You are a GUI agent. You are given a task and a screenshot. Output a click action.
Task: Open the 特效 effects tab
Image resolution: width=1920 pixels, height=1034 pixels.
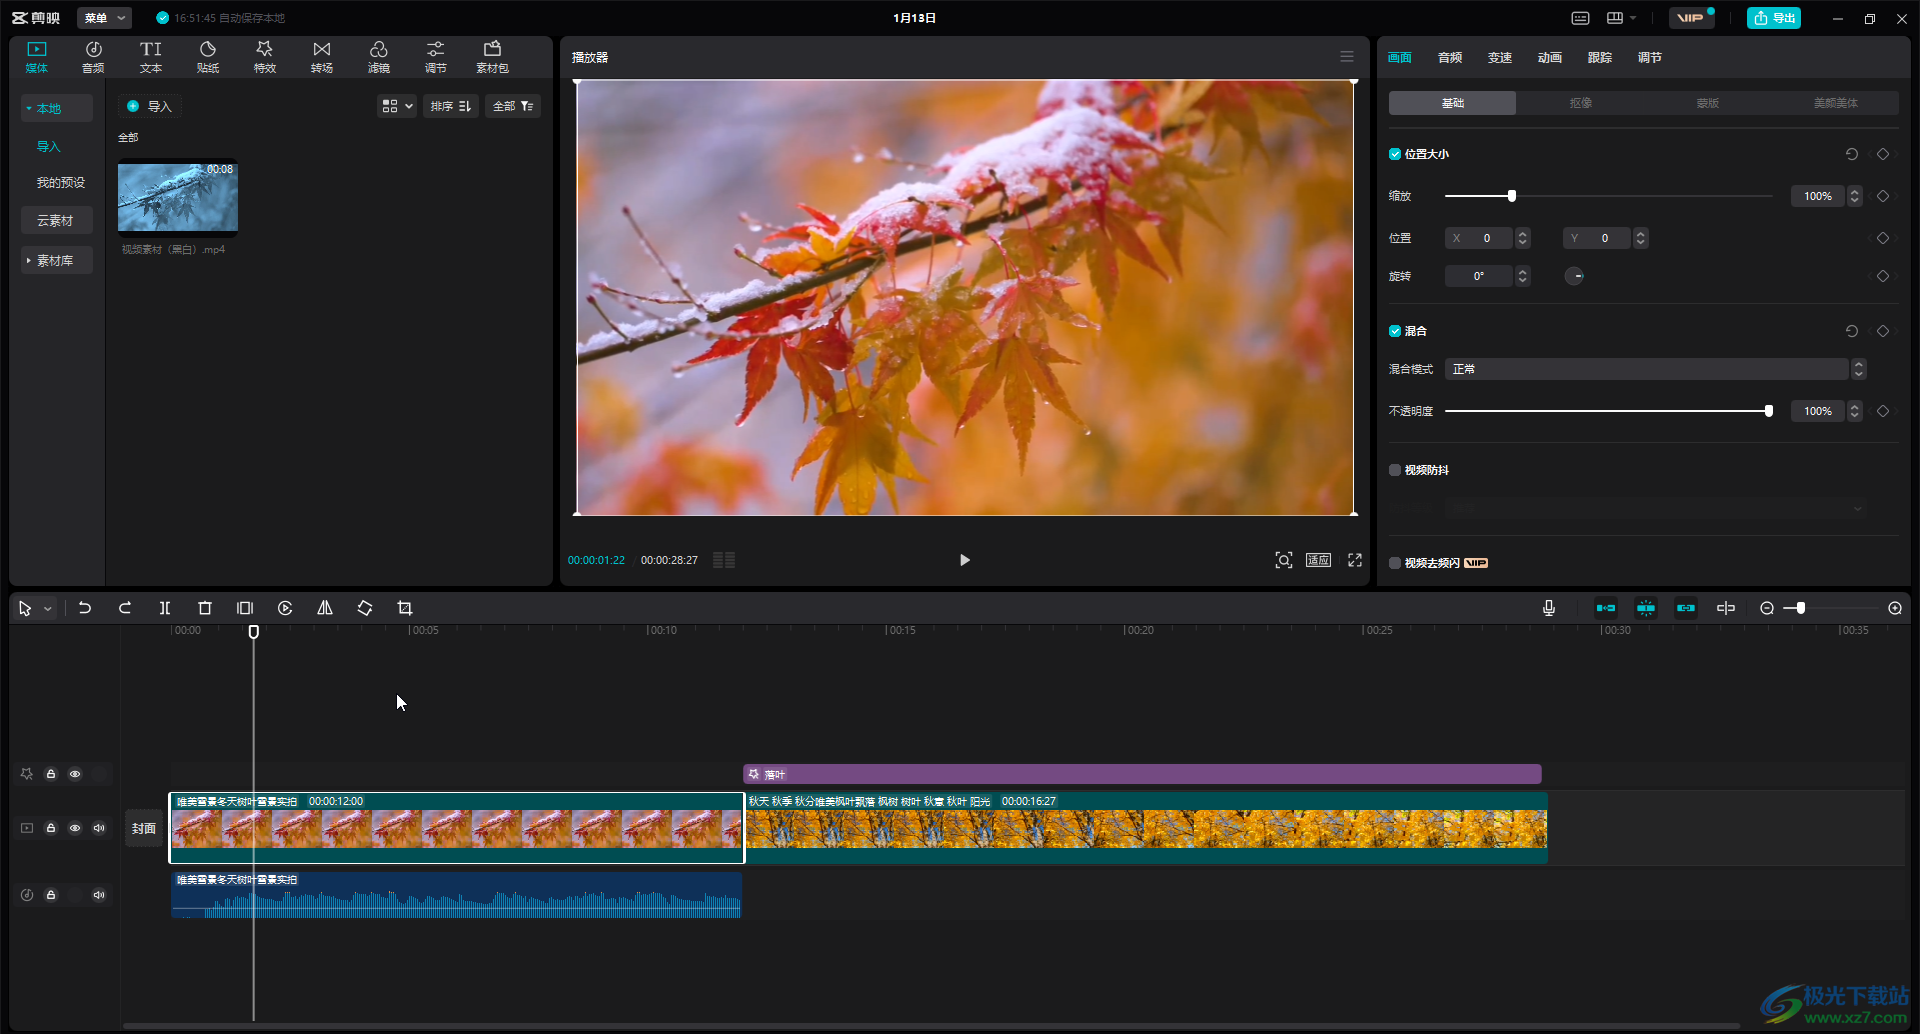pyautogui.click(x=265, y=57)
